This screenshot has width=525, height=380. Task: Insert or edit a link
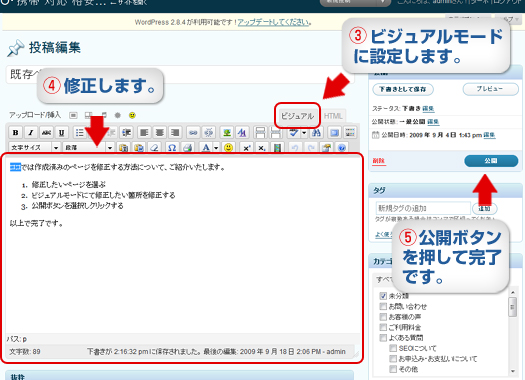[x=193, y=133]
